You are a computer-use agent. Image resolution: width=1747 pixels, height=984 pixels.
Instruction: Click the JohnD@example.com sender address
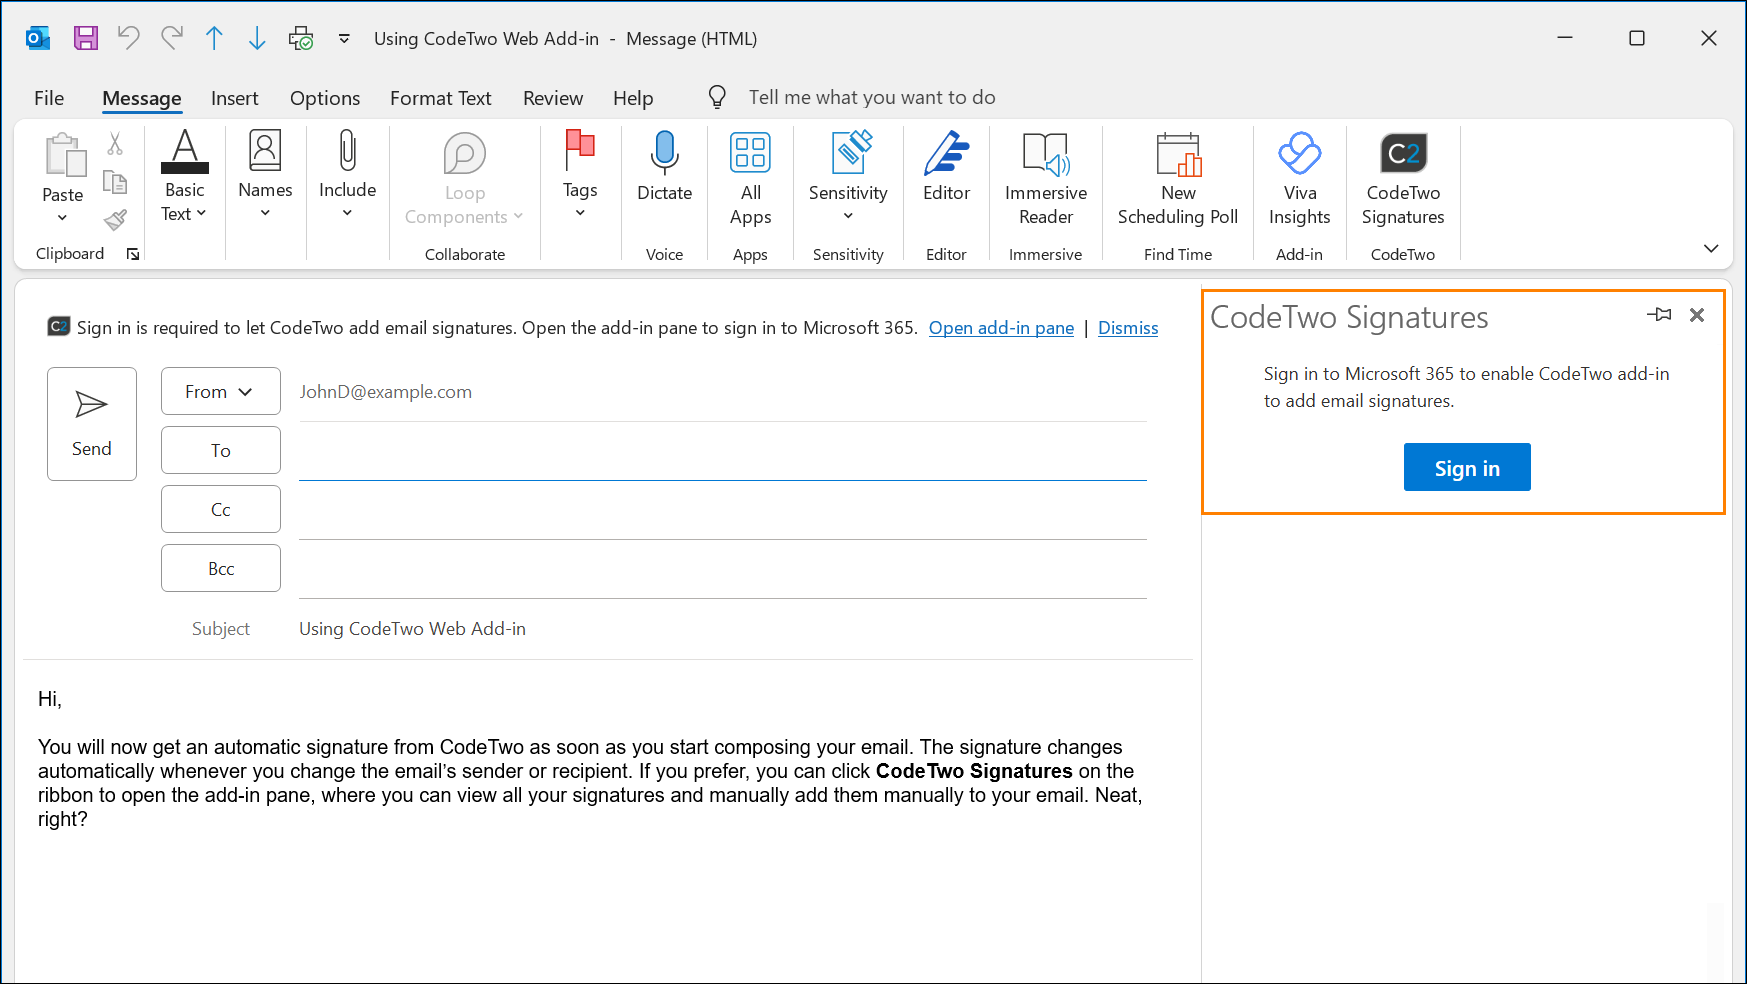pyautogui.click(x=385, y=392)
